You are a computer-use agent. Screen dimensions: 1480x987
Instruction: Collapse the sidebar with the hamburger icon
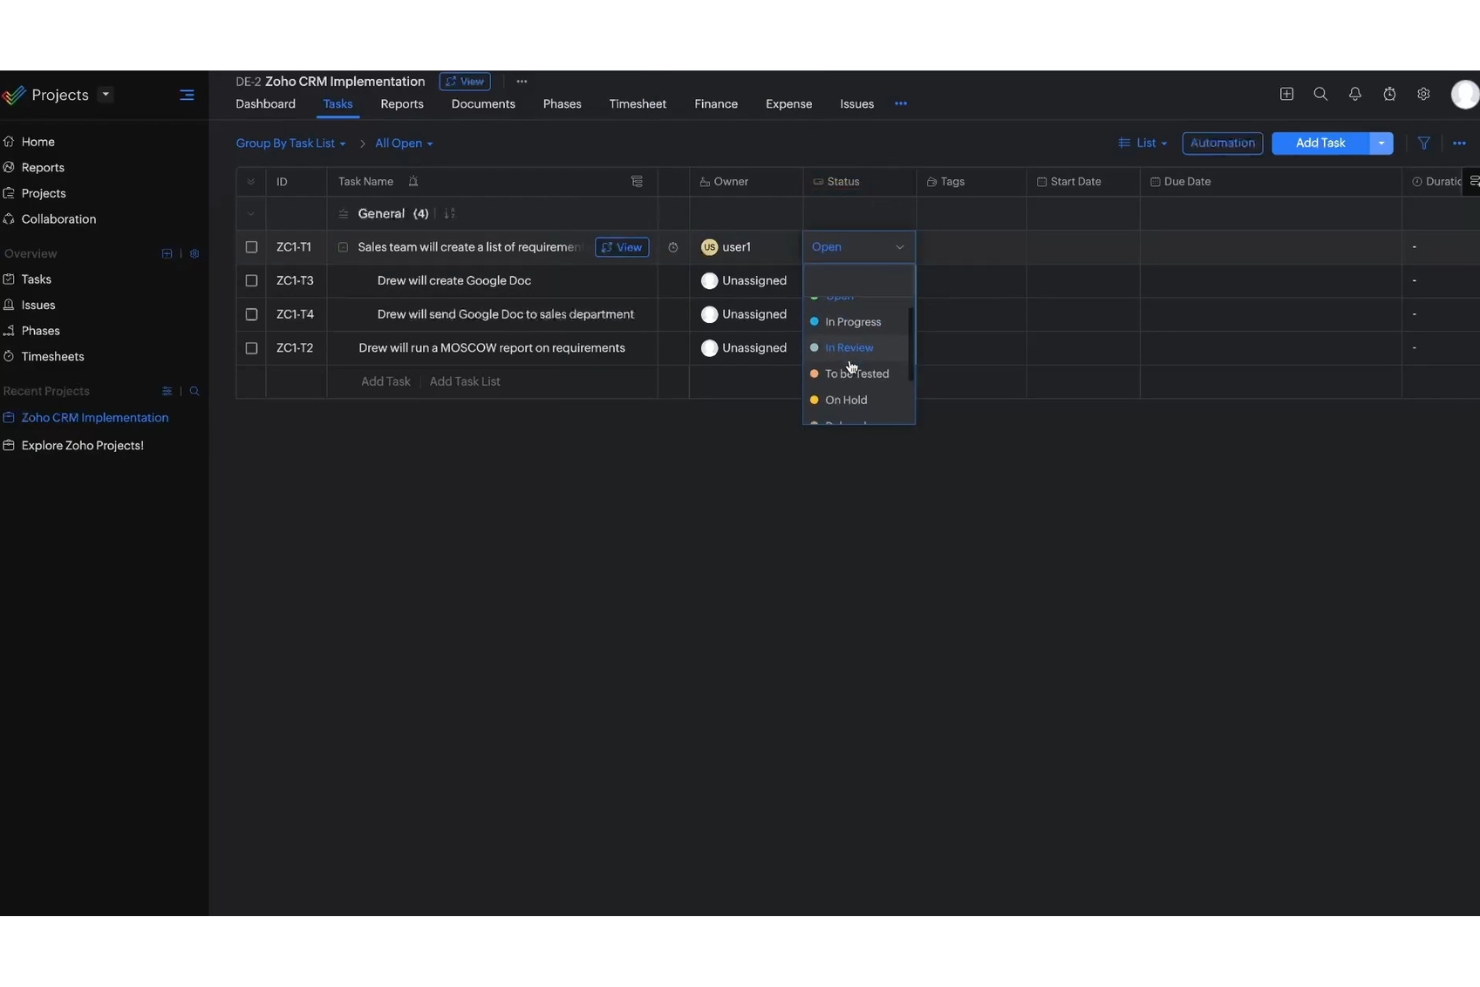(186, 95)
